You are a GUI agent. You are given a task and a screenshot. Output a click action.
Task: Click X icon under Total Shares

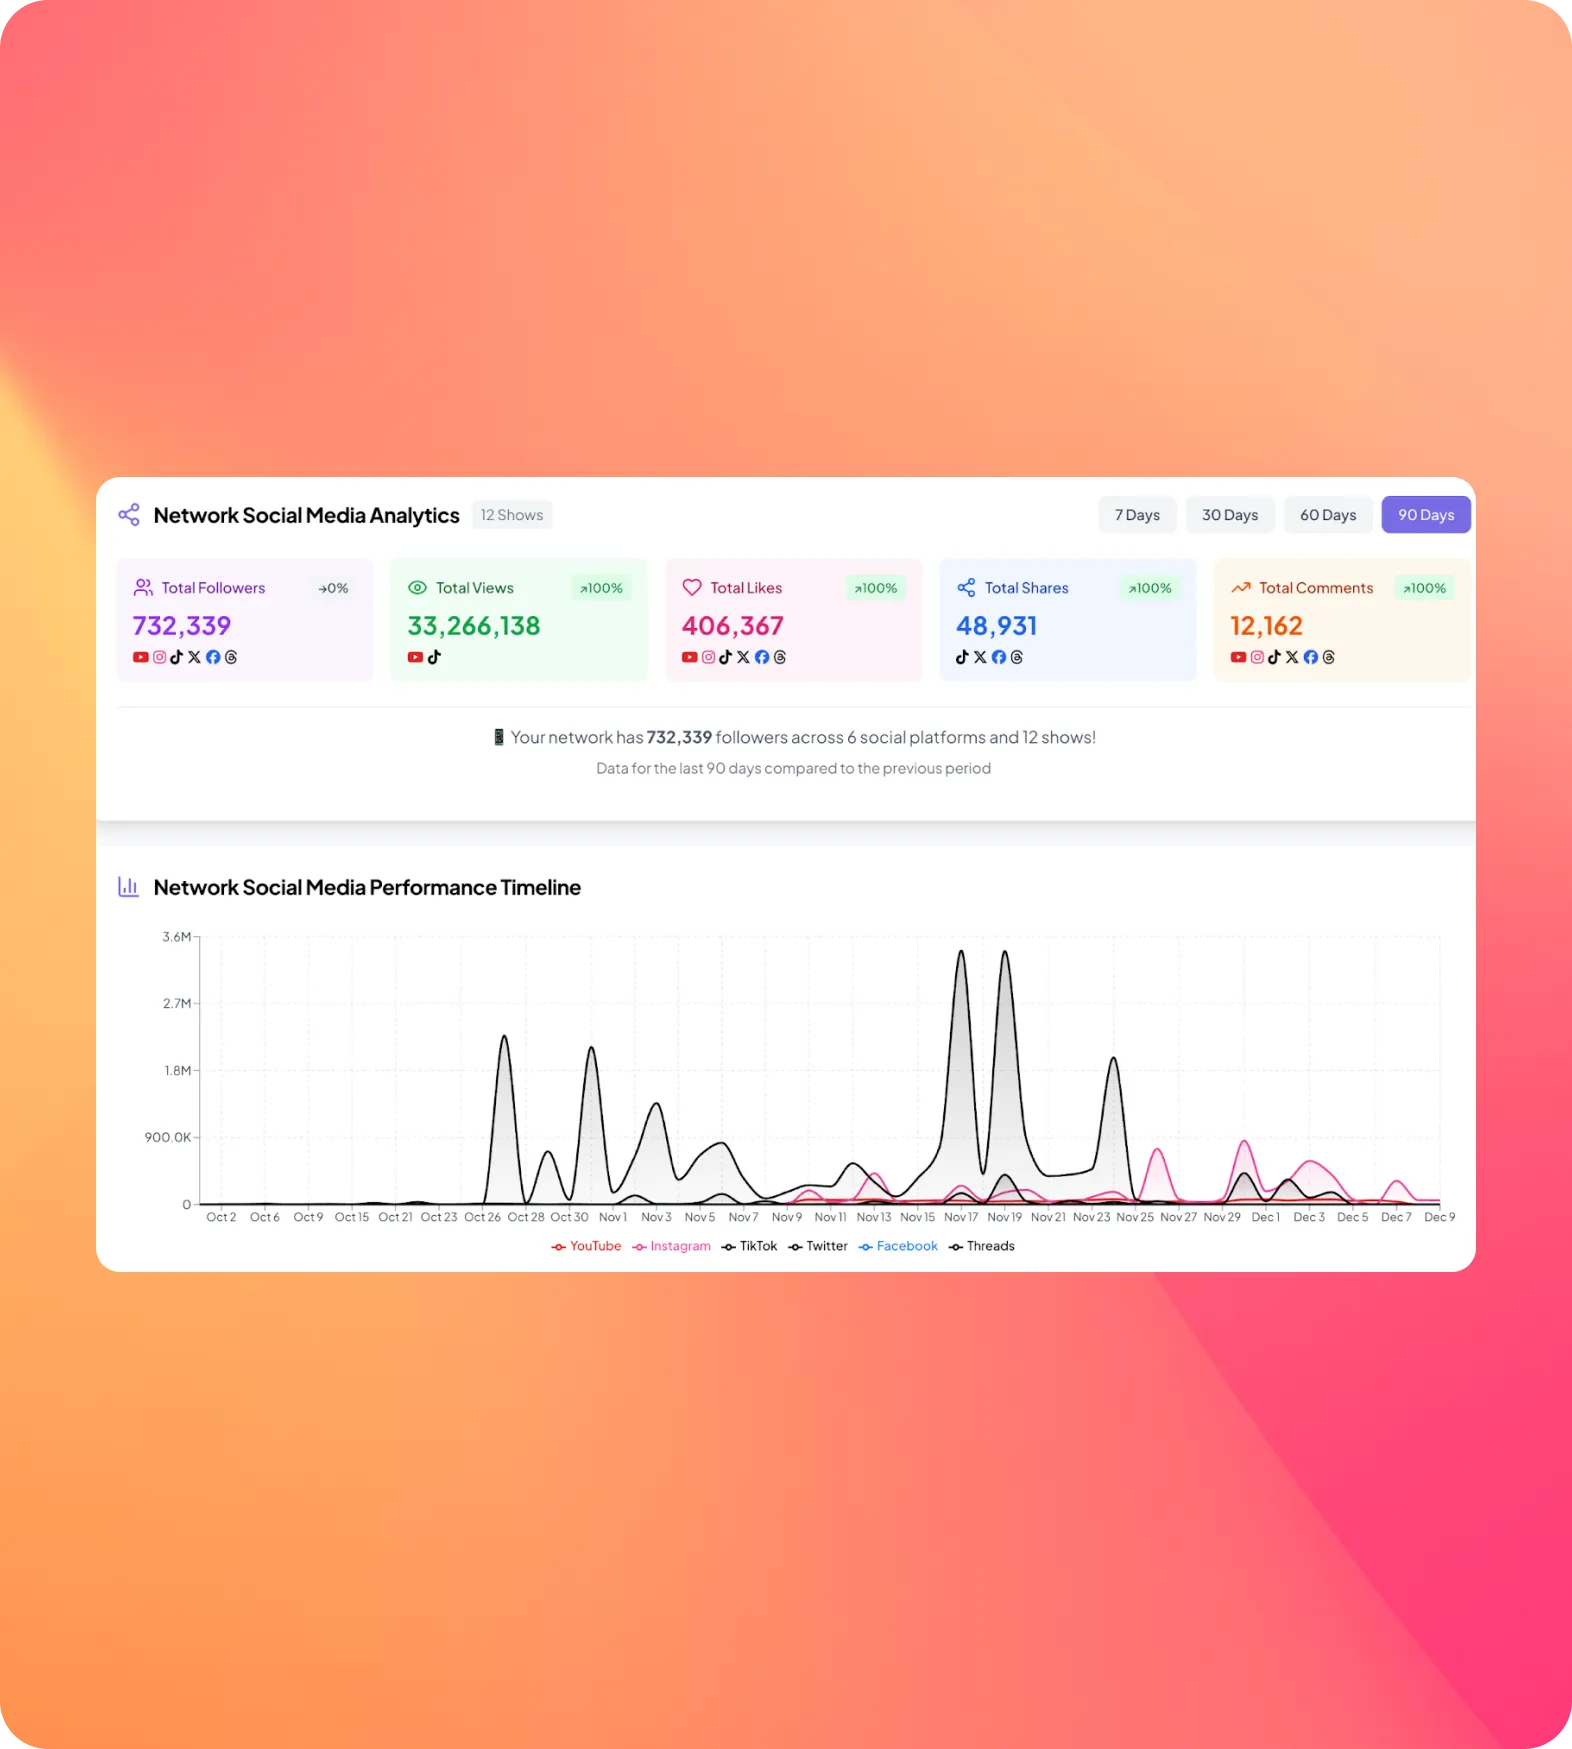point(980,657)
